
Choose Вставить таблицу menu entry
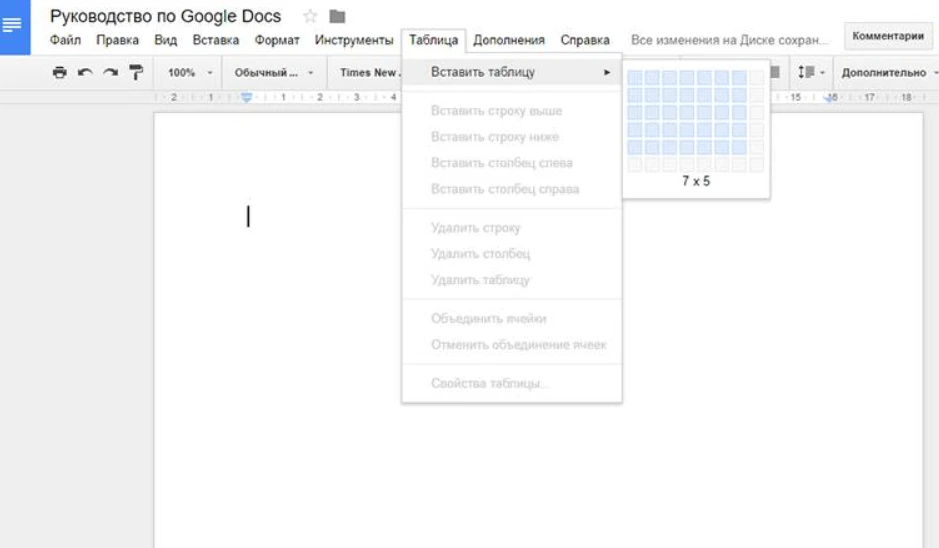coord(512,72)
